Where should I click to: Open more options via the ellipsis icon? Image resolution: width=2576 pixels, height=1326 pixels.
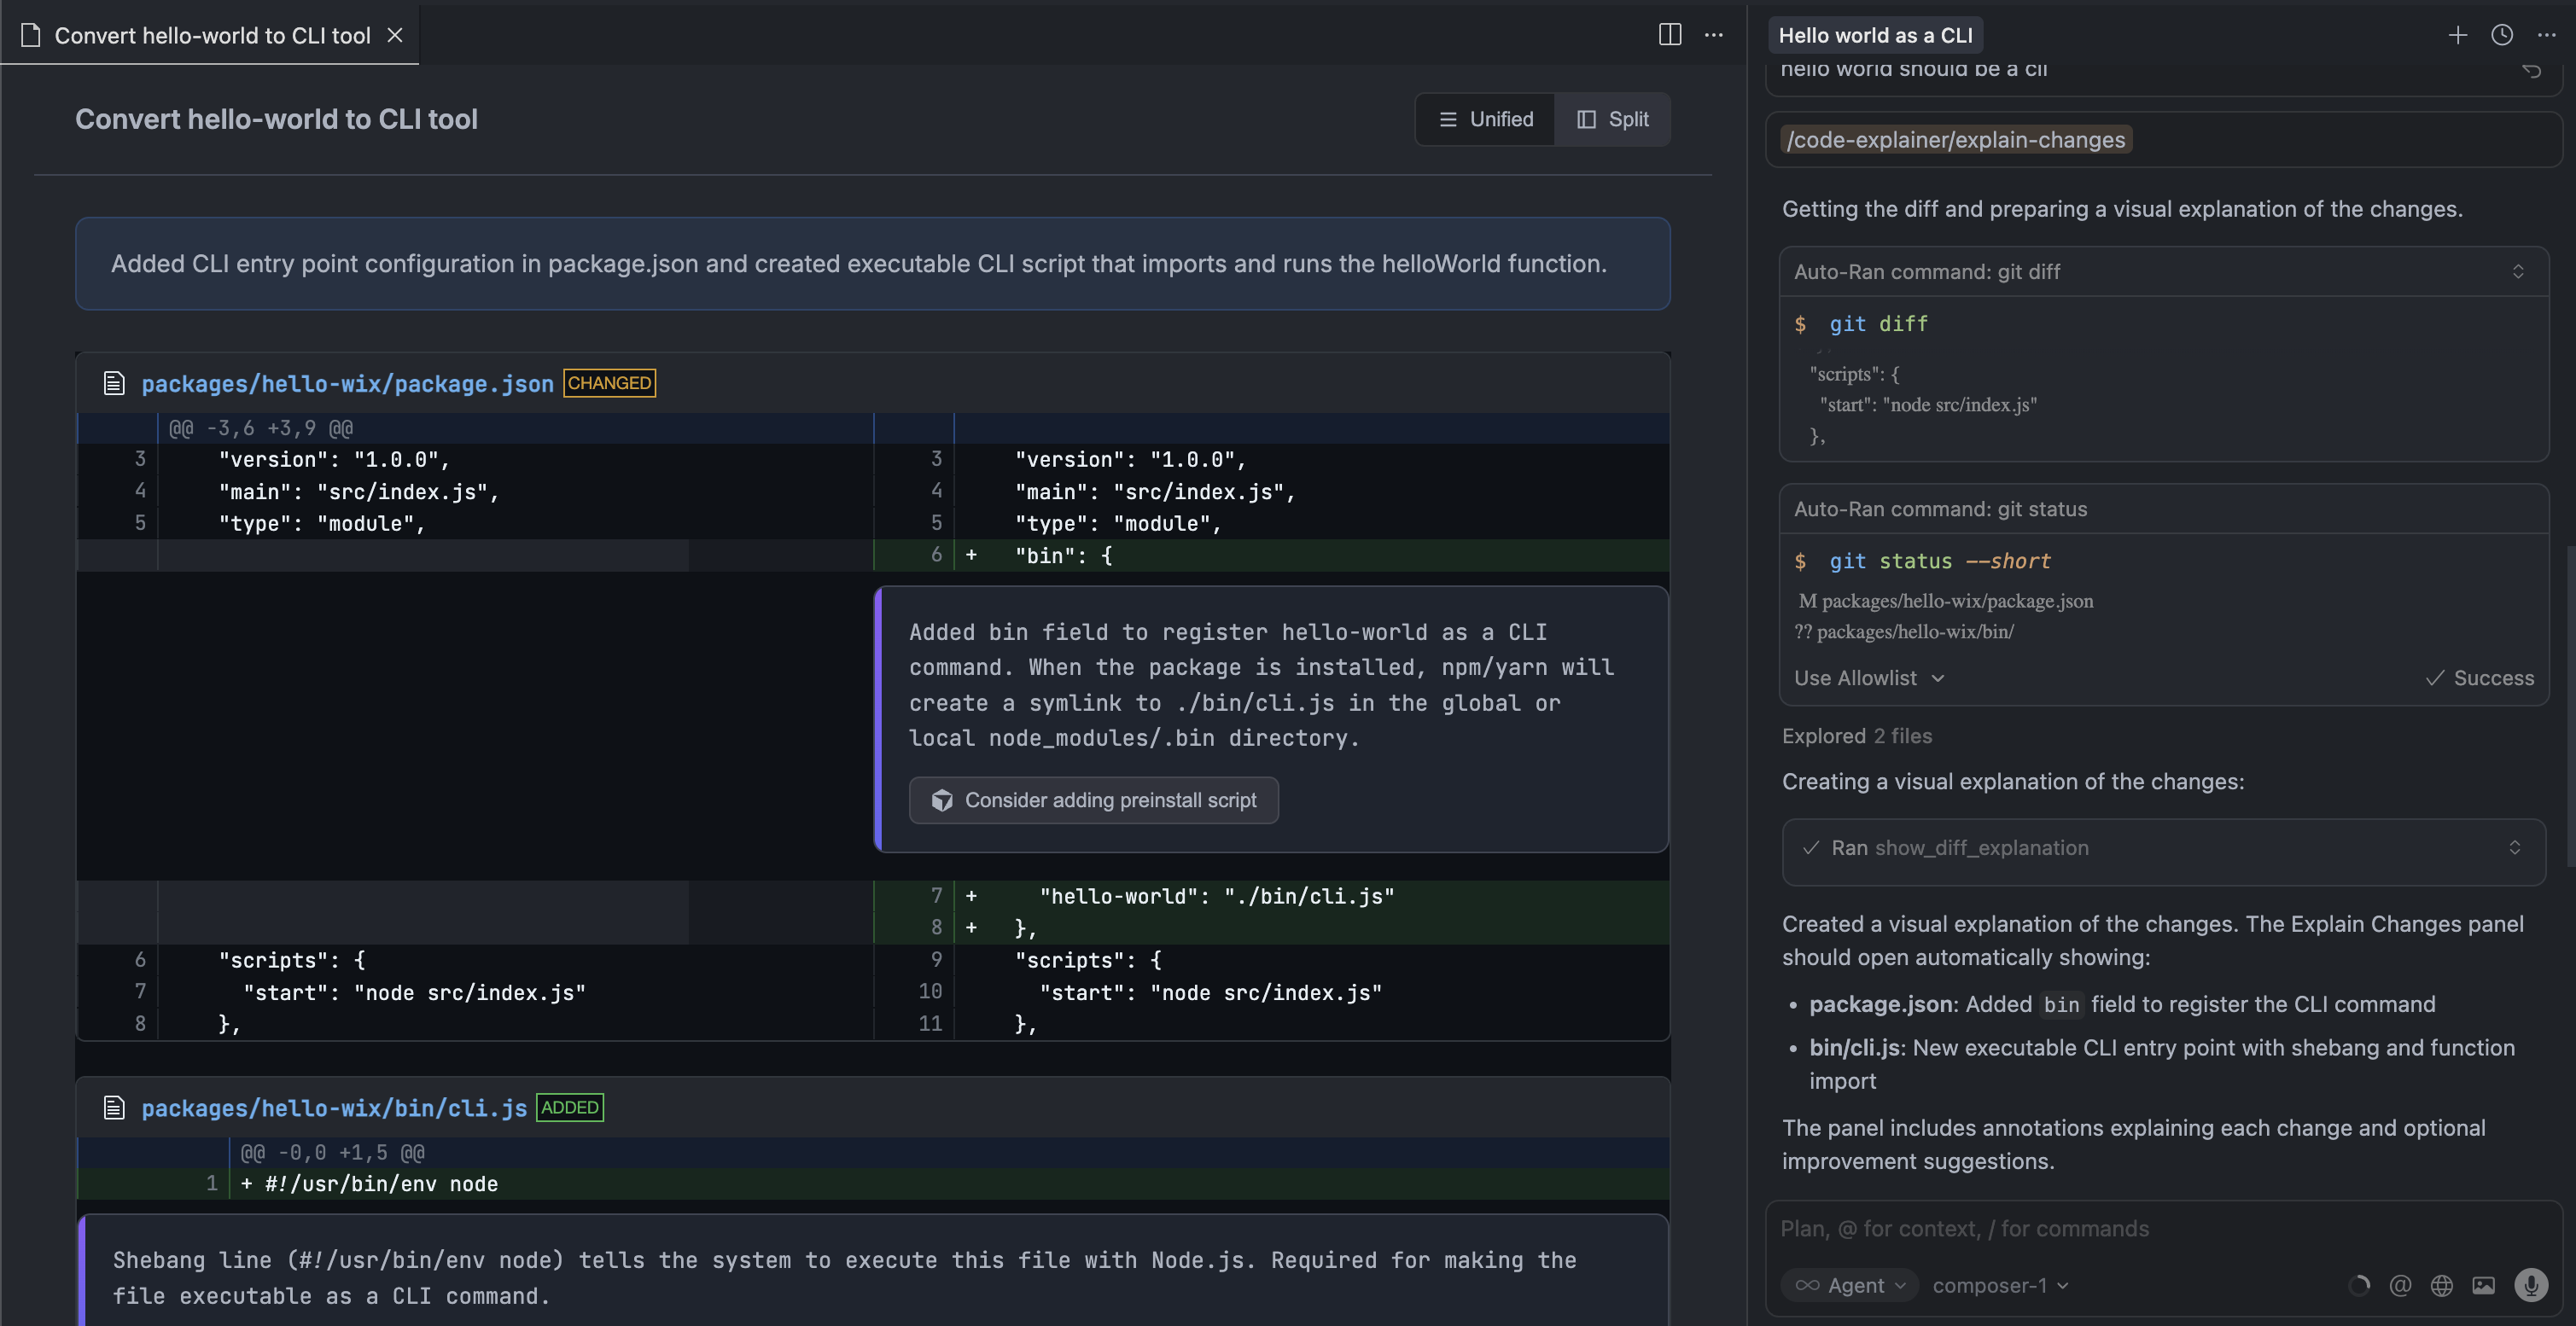coord(2546,34)
